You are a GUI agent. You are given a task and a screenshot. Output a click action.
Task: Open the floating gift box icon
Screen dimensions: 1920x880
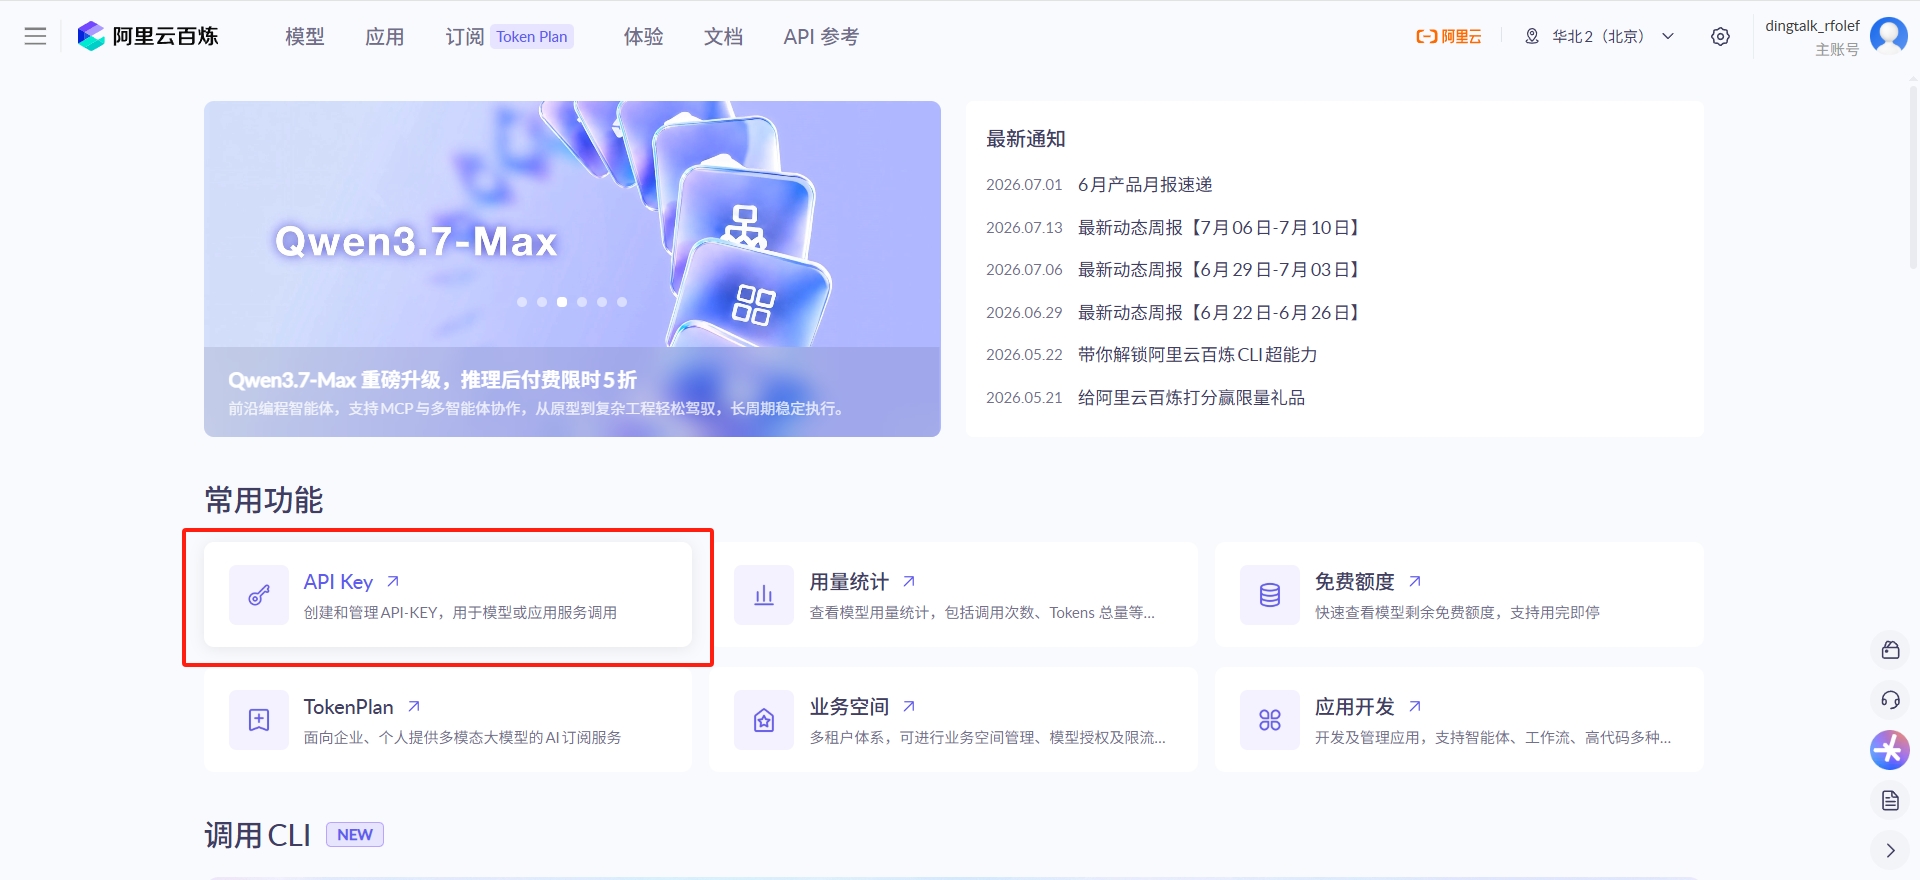pos(1890,650)
